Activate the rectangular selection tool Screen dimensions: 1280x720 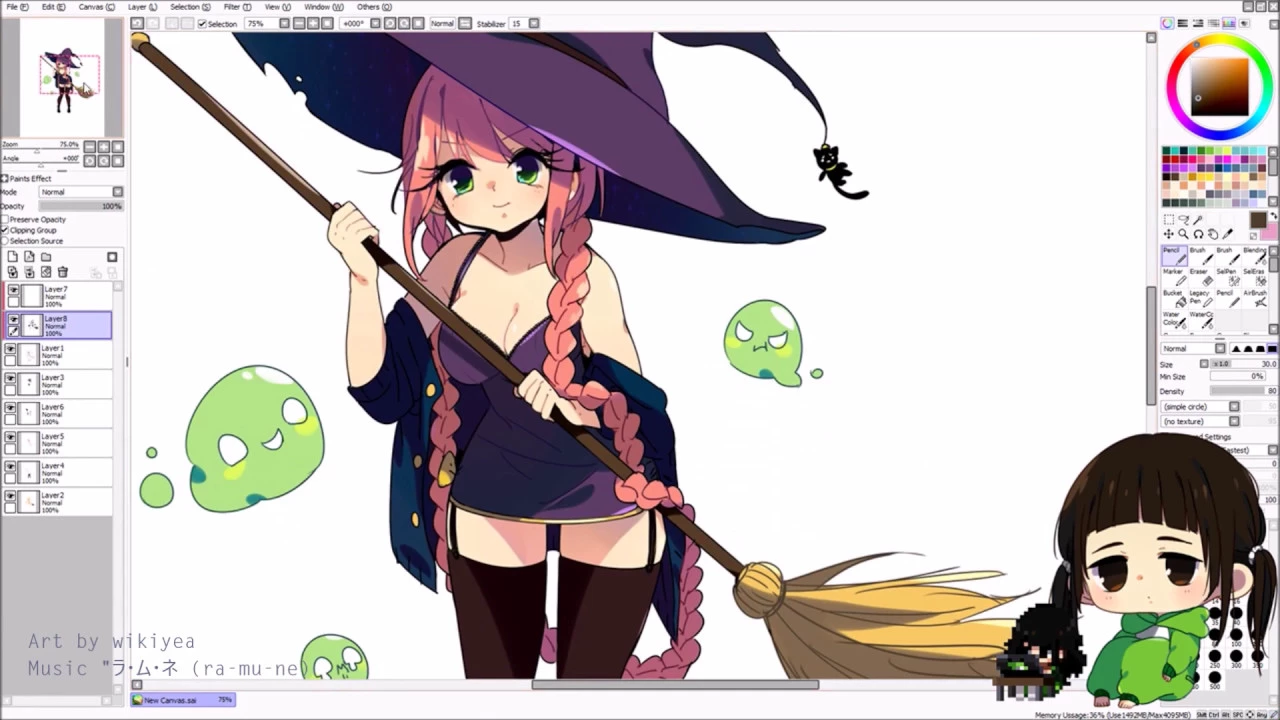click(1168, 220)
